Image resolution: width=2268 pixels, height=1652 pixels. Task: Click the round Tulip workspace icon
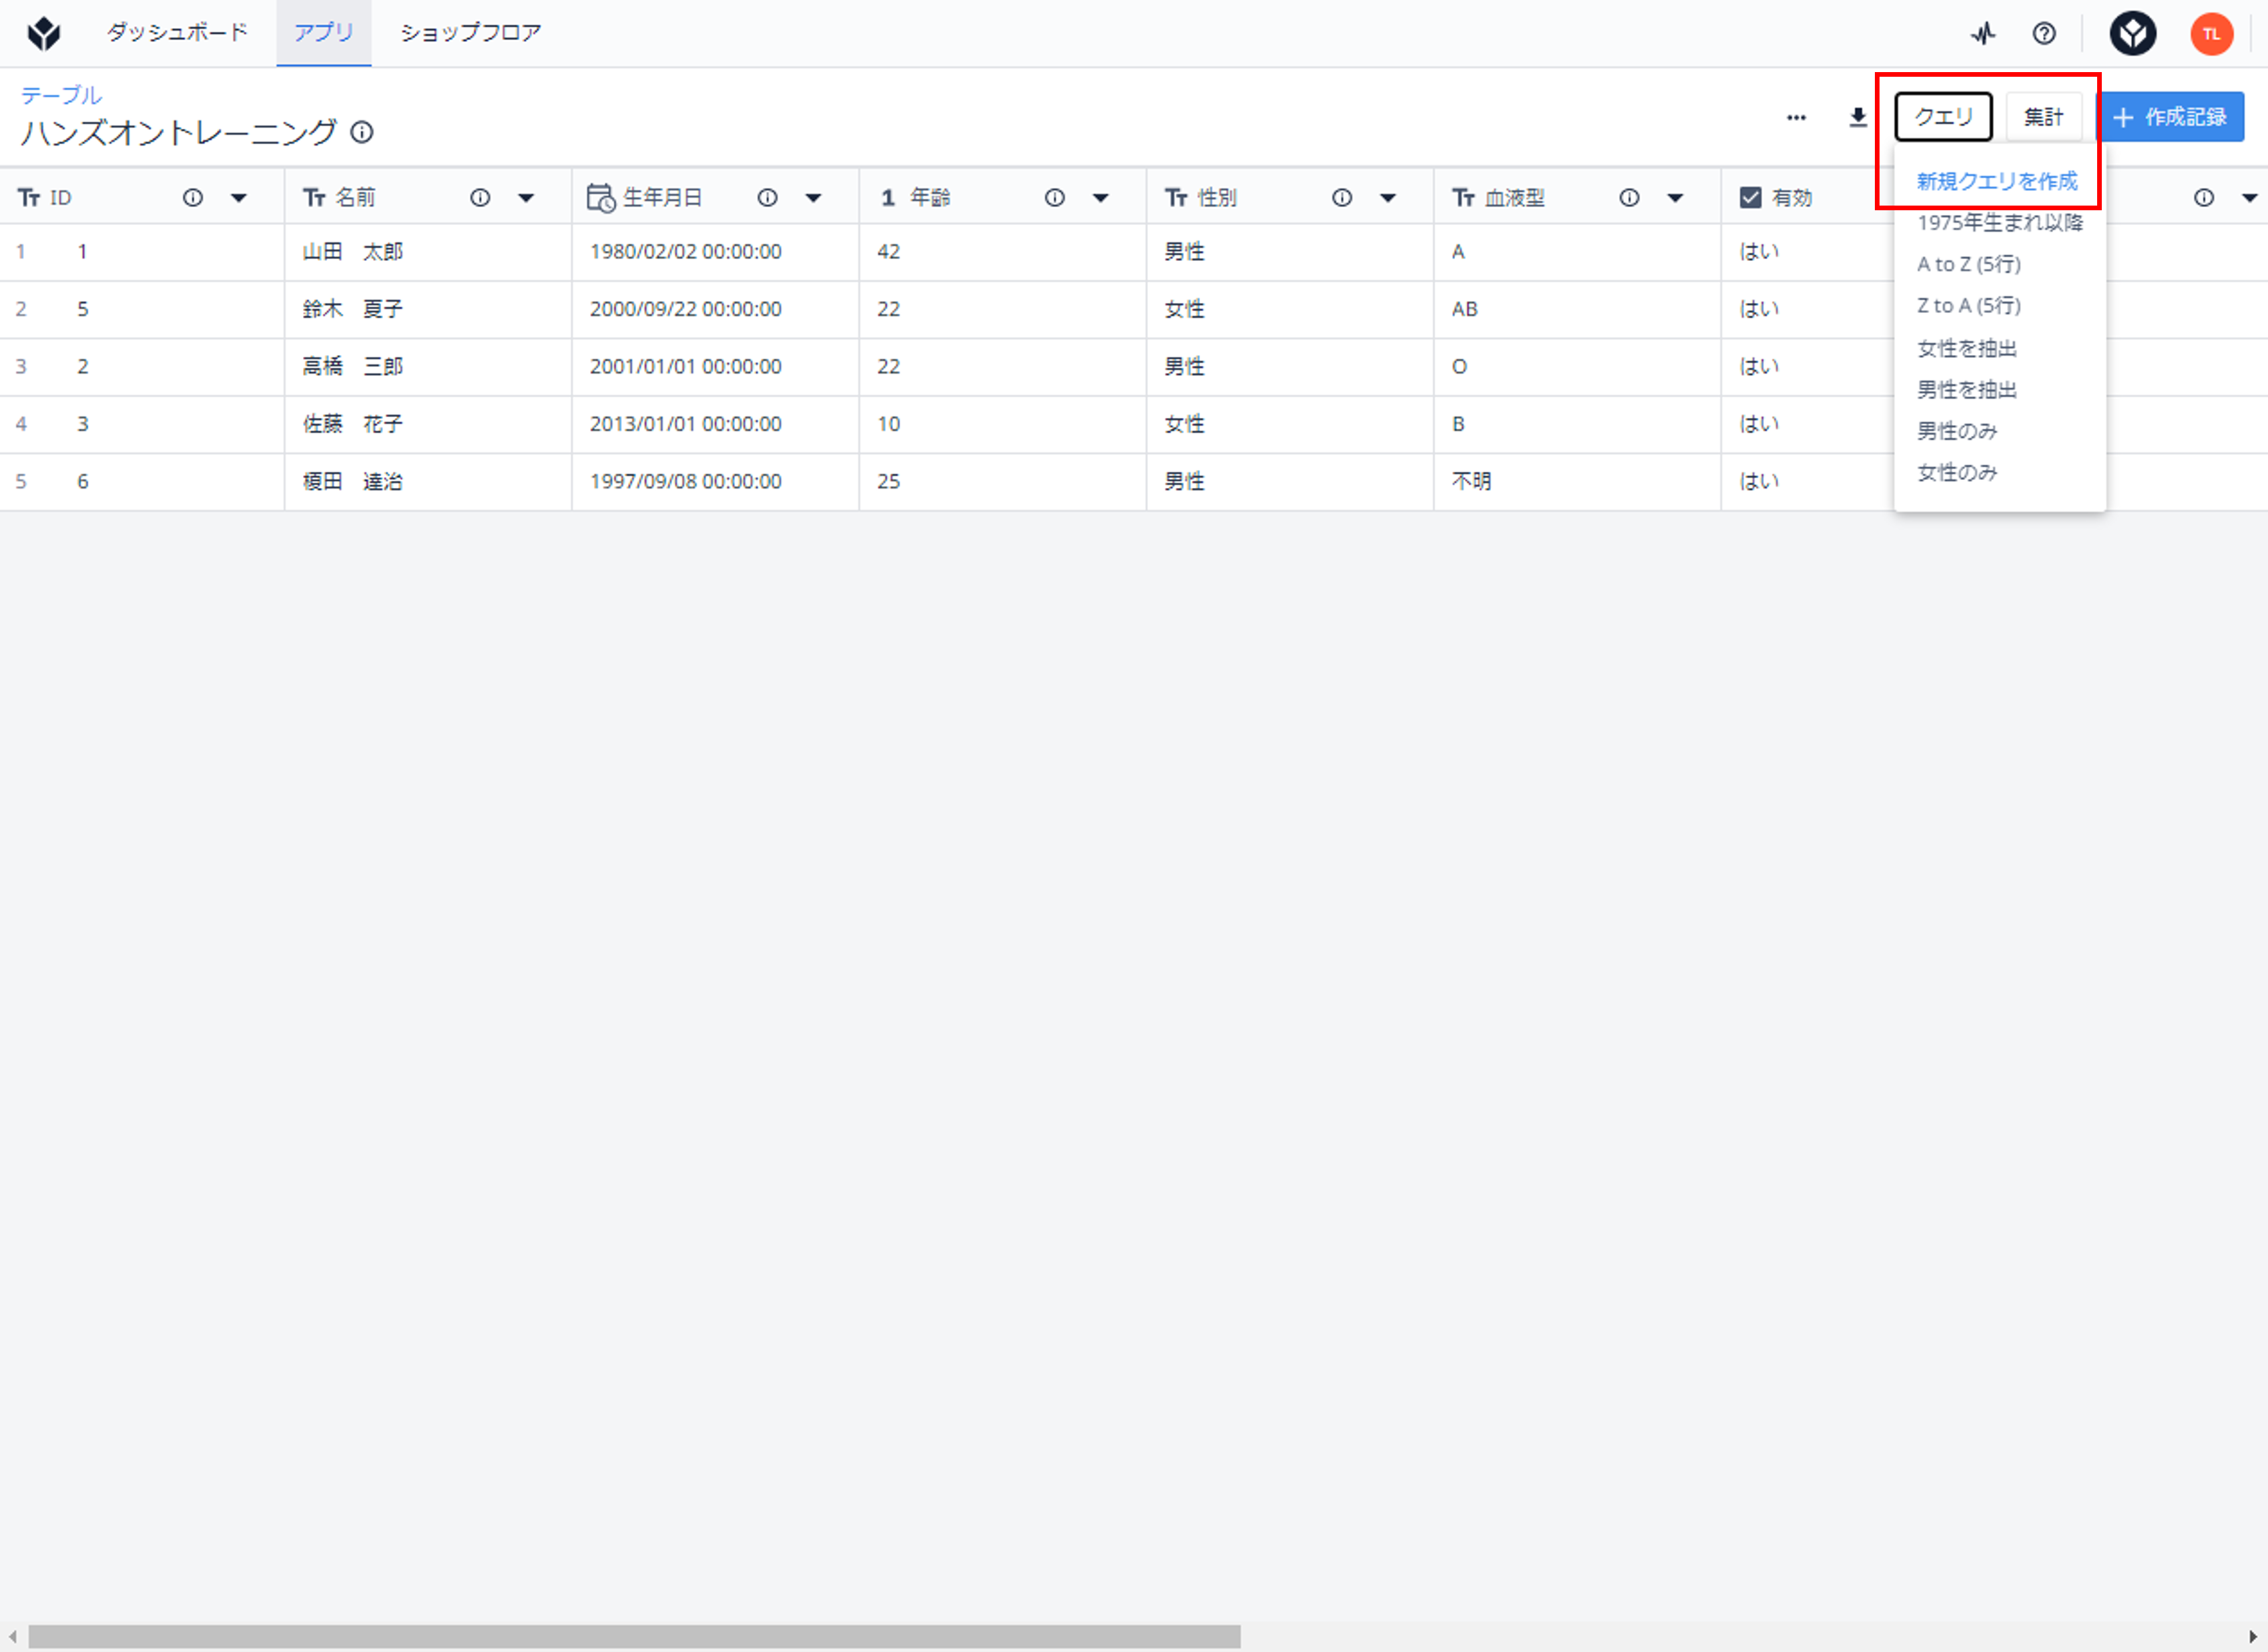coord(2133,34)
